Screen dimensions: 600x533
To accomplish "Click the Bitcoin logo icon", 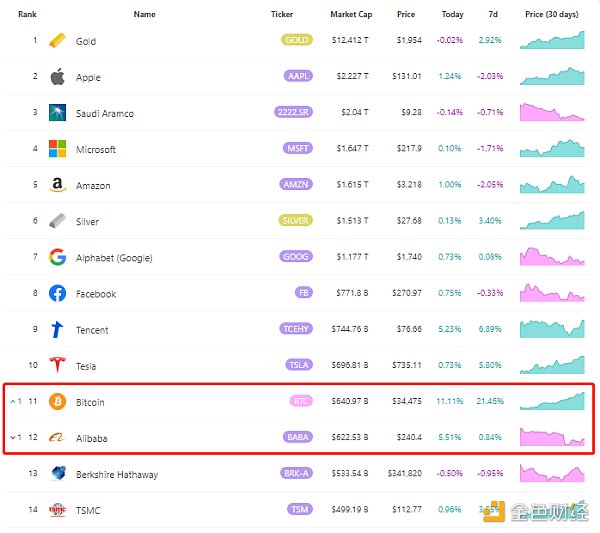I will (x=58, y=402).
